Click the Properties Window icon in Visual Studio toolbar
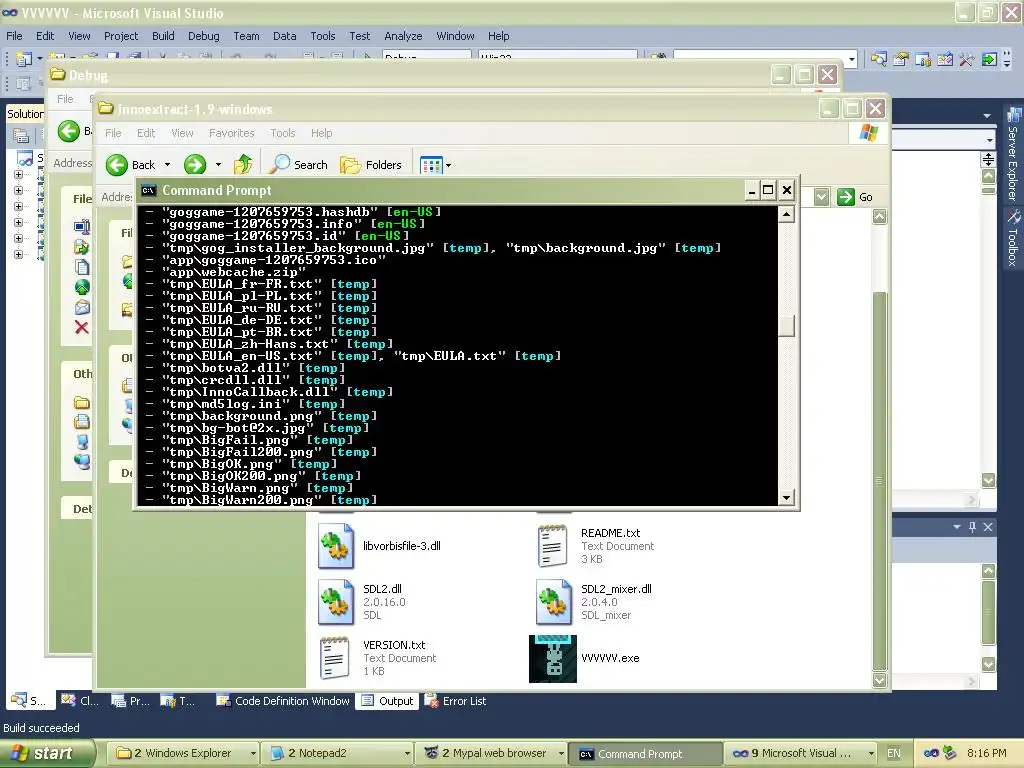Image resolution: width=1024 pixels, height=768 pixels. pos(901,59)
